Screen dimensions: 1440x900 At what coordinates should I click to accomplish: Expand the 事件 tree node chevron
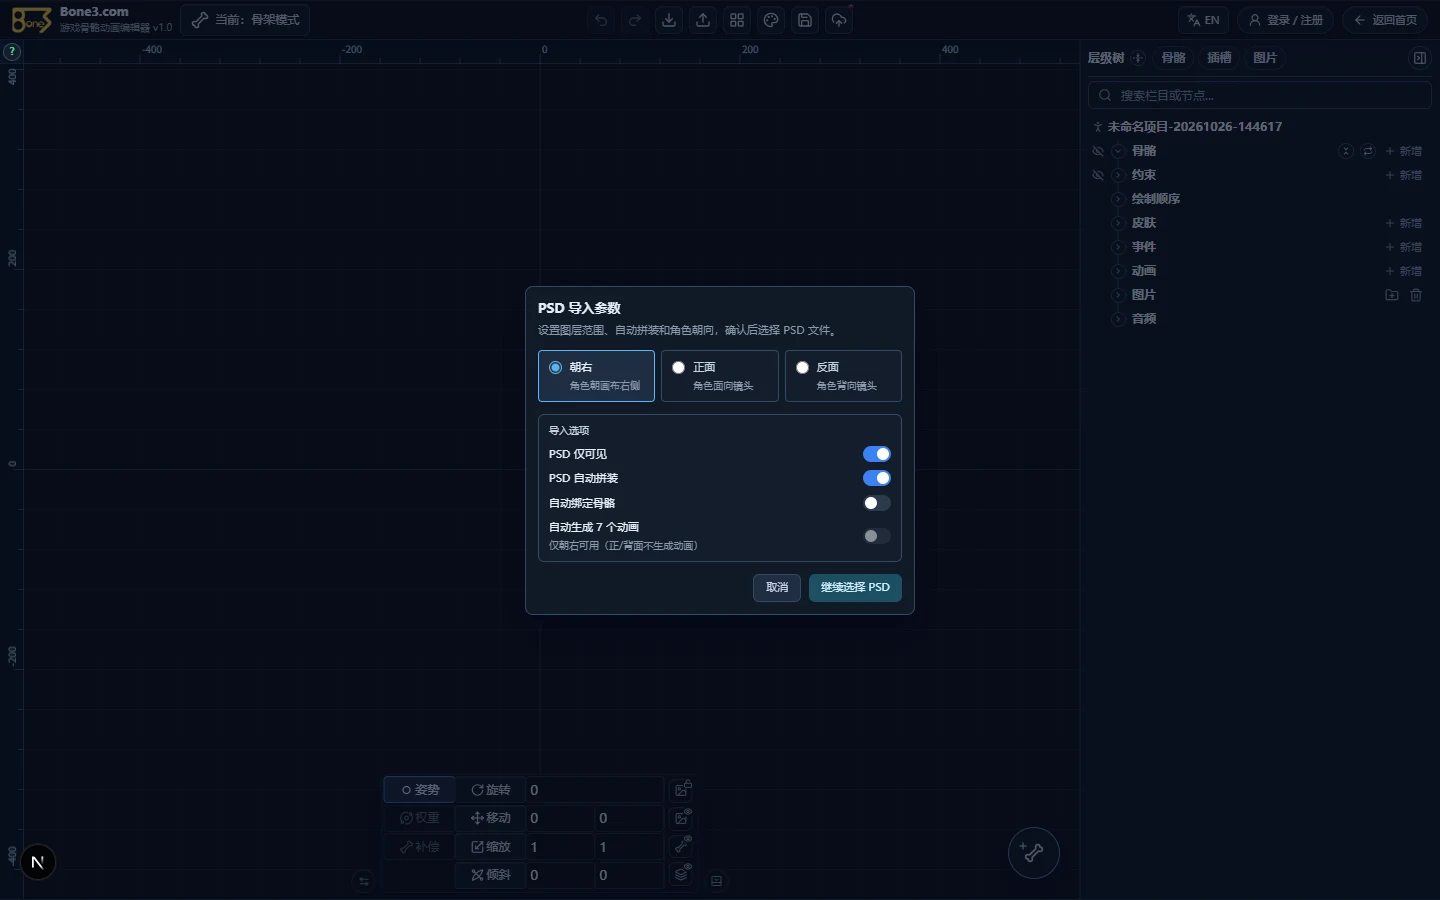1118,247
